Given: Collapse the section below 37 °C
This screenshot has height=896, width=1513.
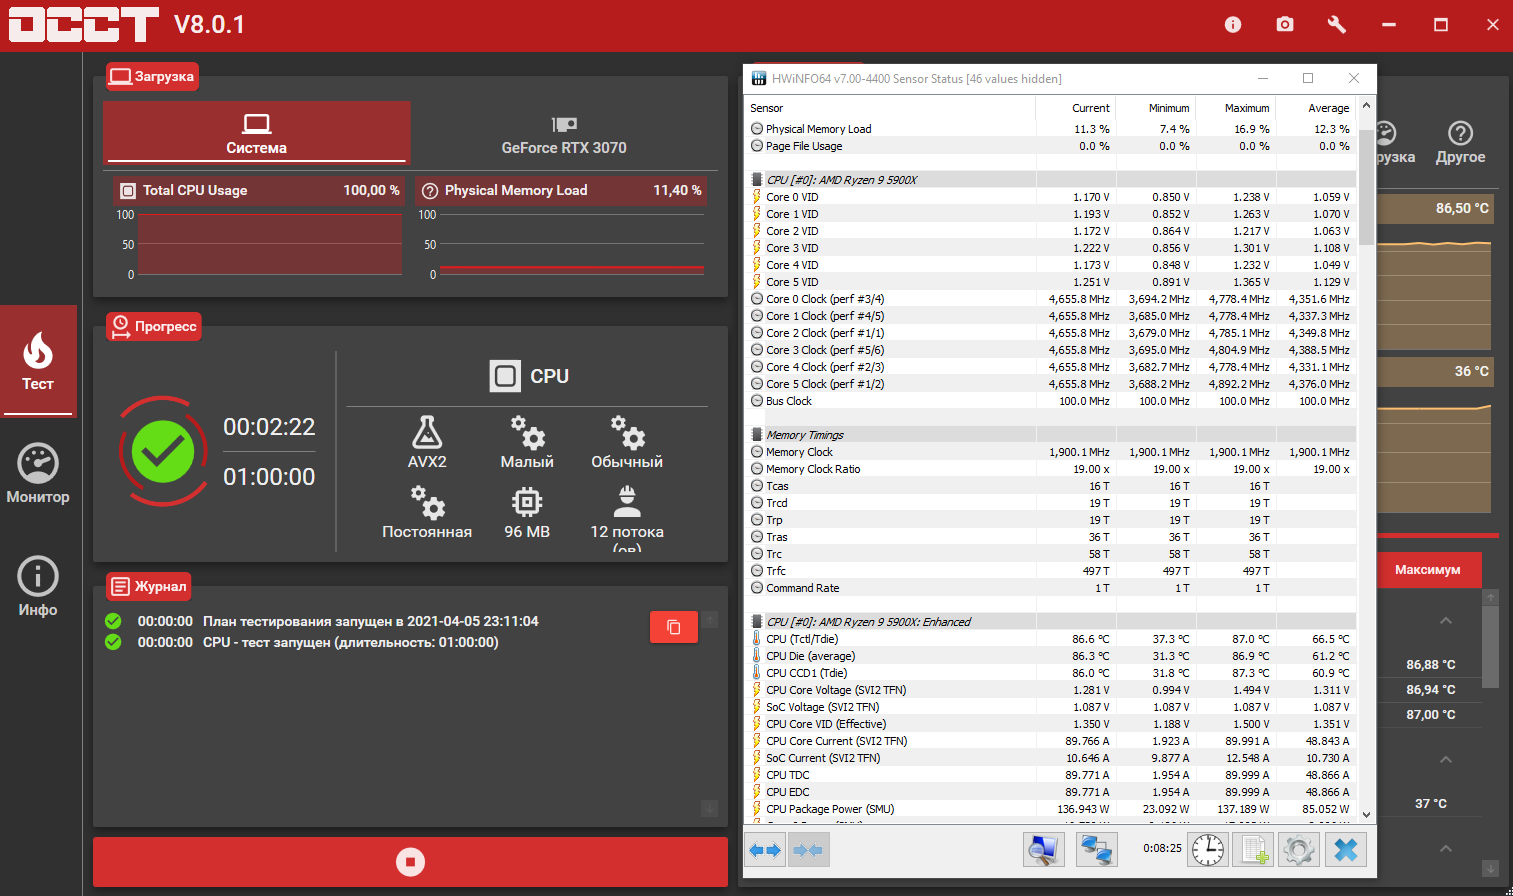Looking at the screenshot, I should pyautogui.click(x=1446, y=848).
